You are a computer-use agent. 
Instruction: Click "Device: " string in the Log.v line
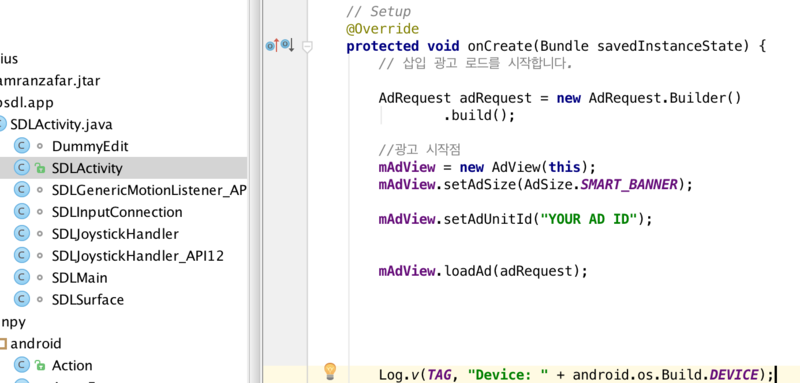(x=508, y=375)
